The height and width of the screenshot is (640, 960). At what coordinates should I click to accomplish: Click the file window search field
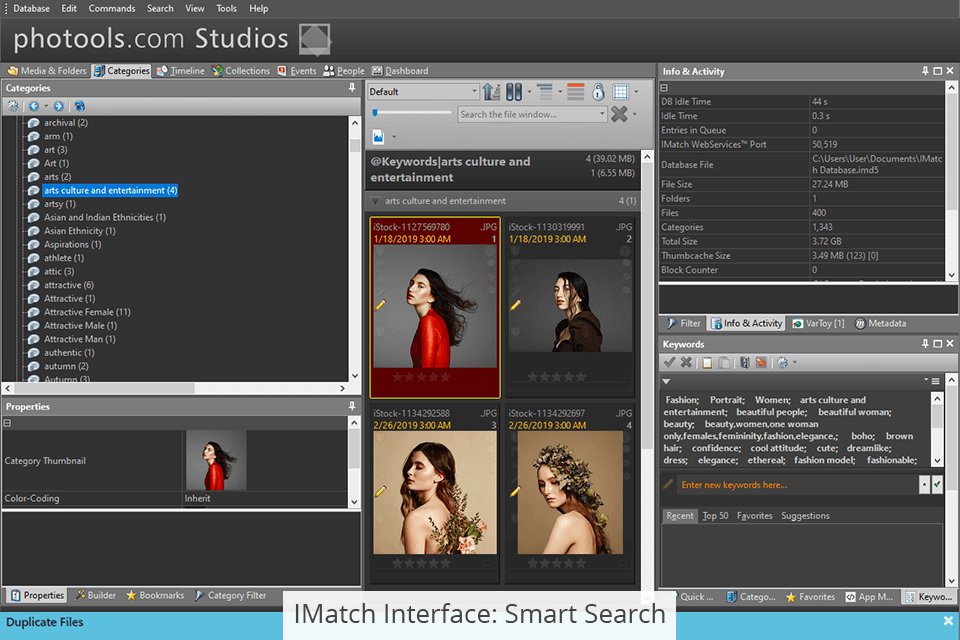click(x=527, y=114)
